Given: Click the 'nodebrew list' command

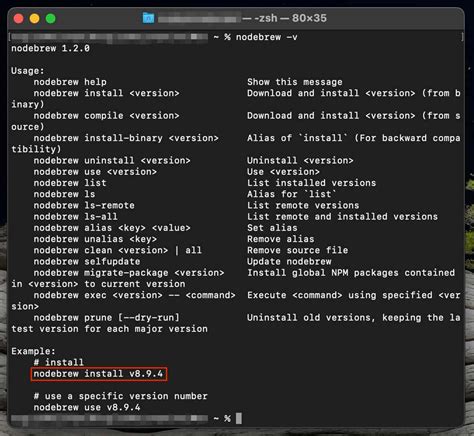Looking at the screenshot, I should point(70,183).
